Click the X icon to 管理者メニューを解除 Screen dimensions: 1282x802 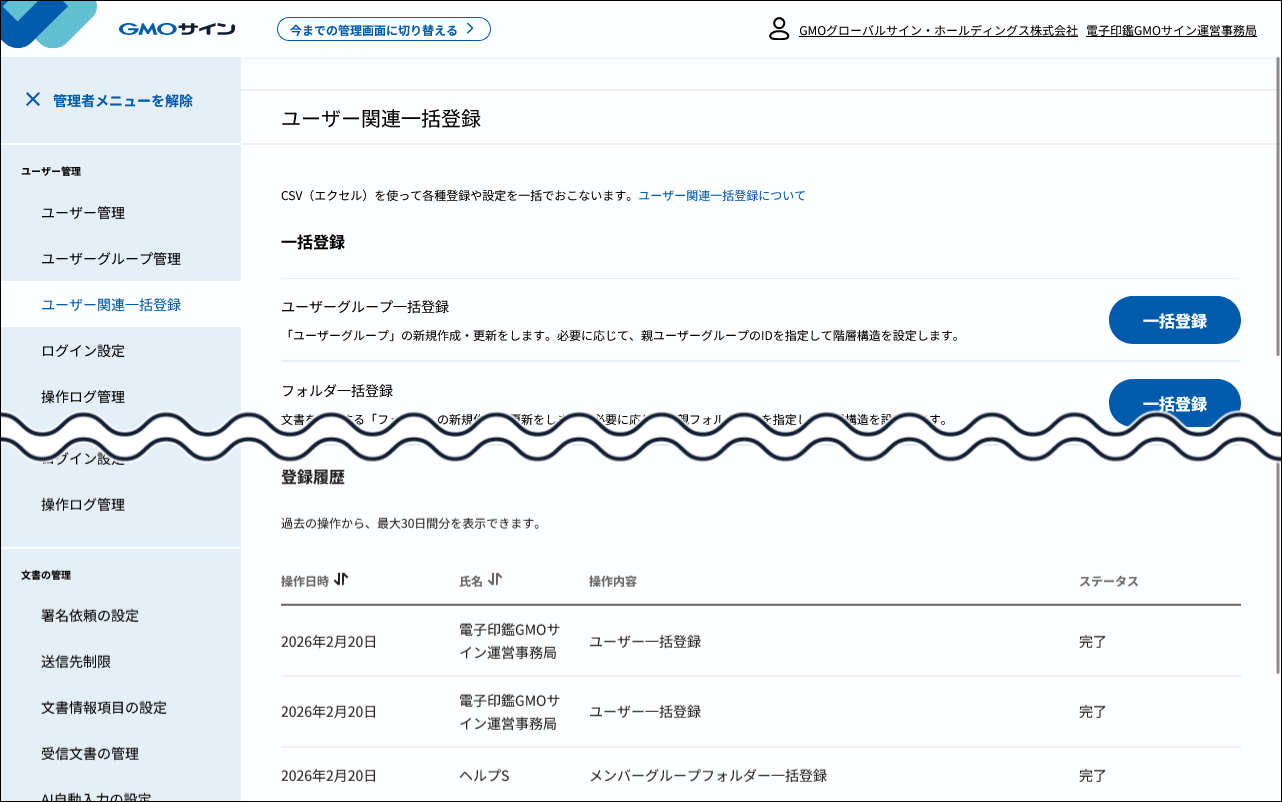(34, 99)
